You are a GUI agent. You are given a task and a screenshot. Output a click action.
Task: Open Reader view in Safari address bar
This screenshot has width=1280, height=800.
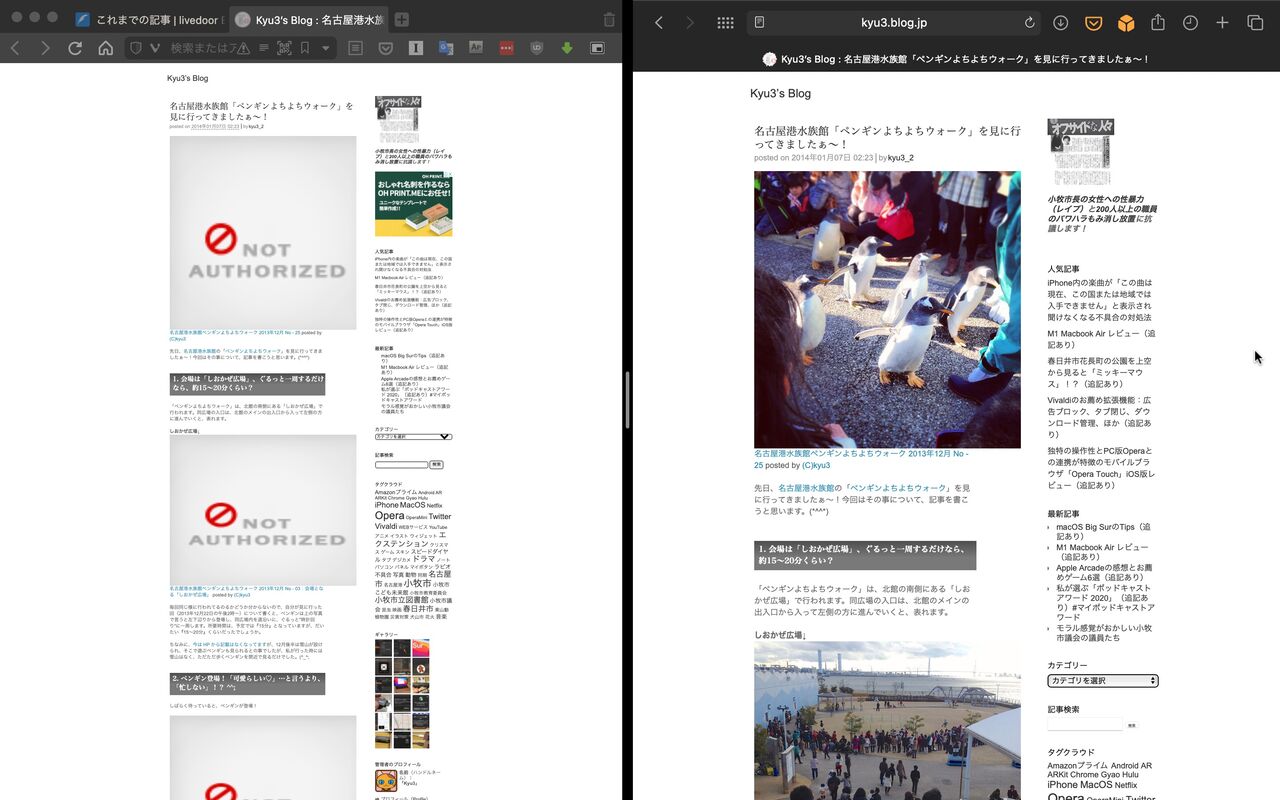tap(760, 23)
